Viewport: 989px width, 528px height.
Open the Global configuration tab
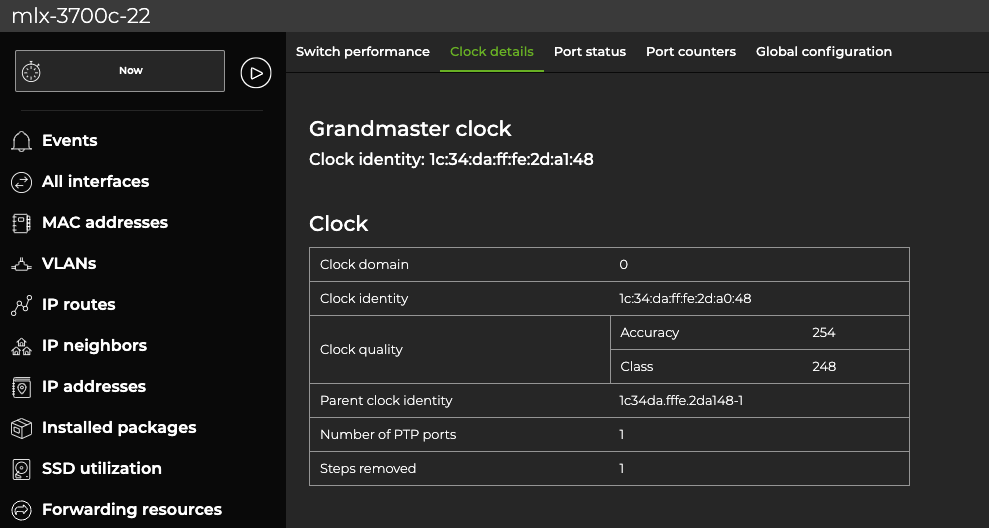(824, 52)
